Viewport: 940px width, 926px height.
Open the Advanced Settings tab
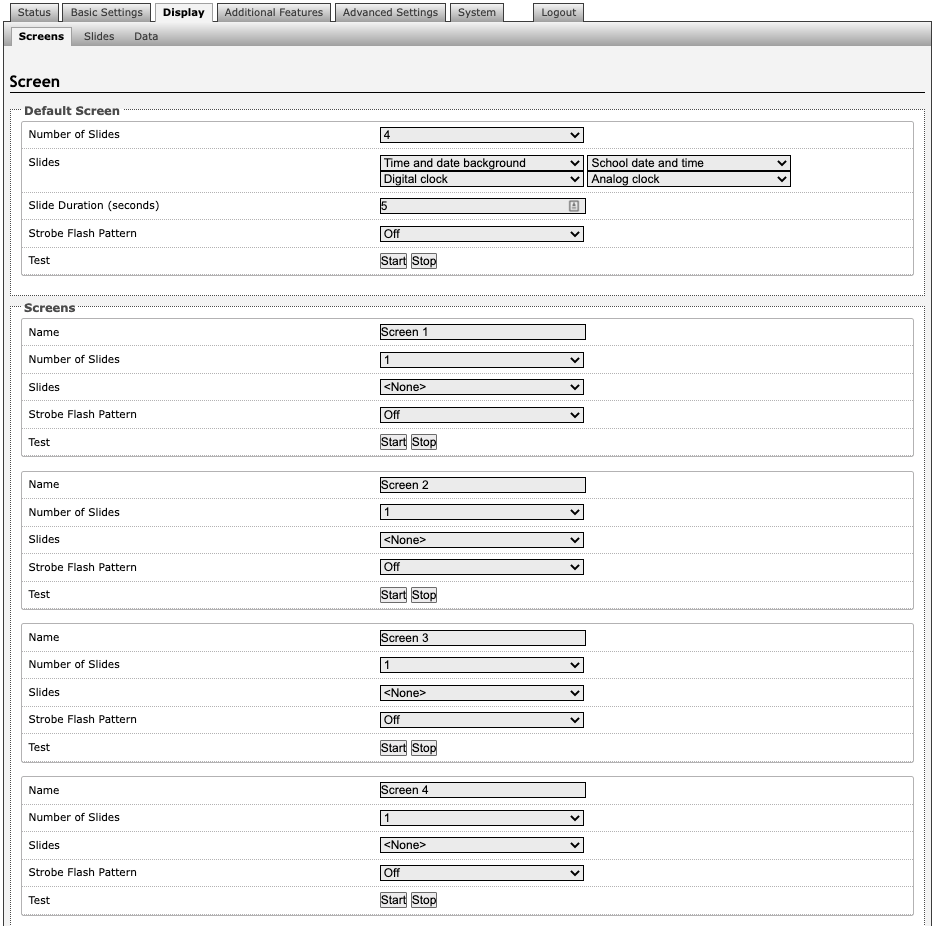coord(390,13)
